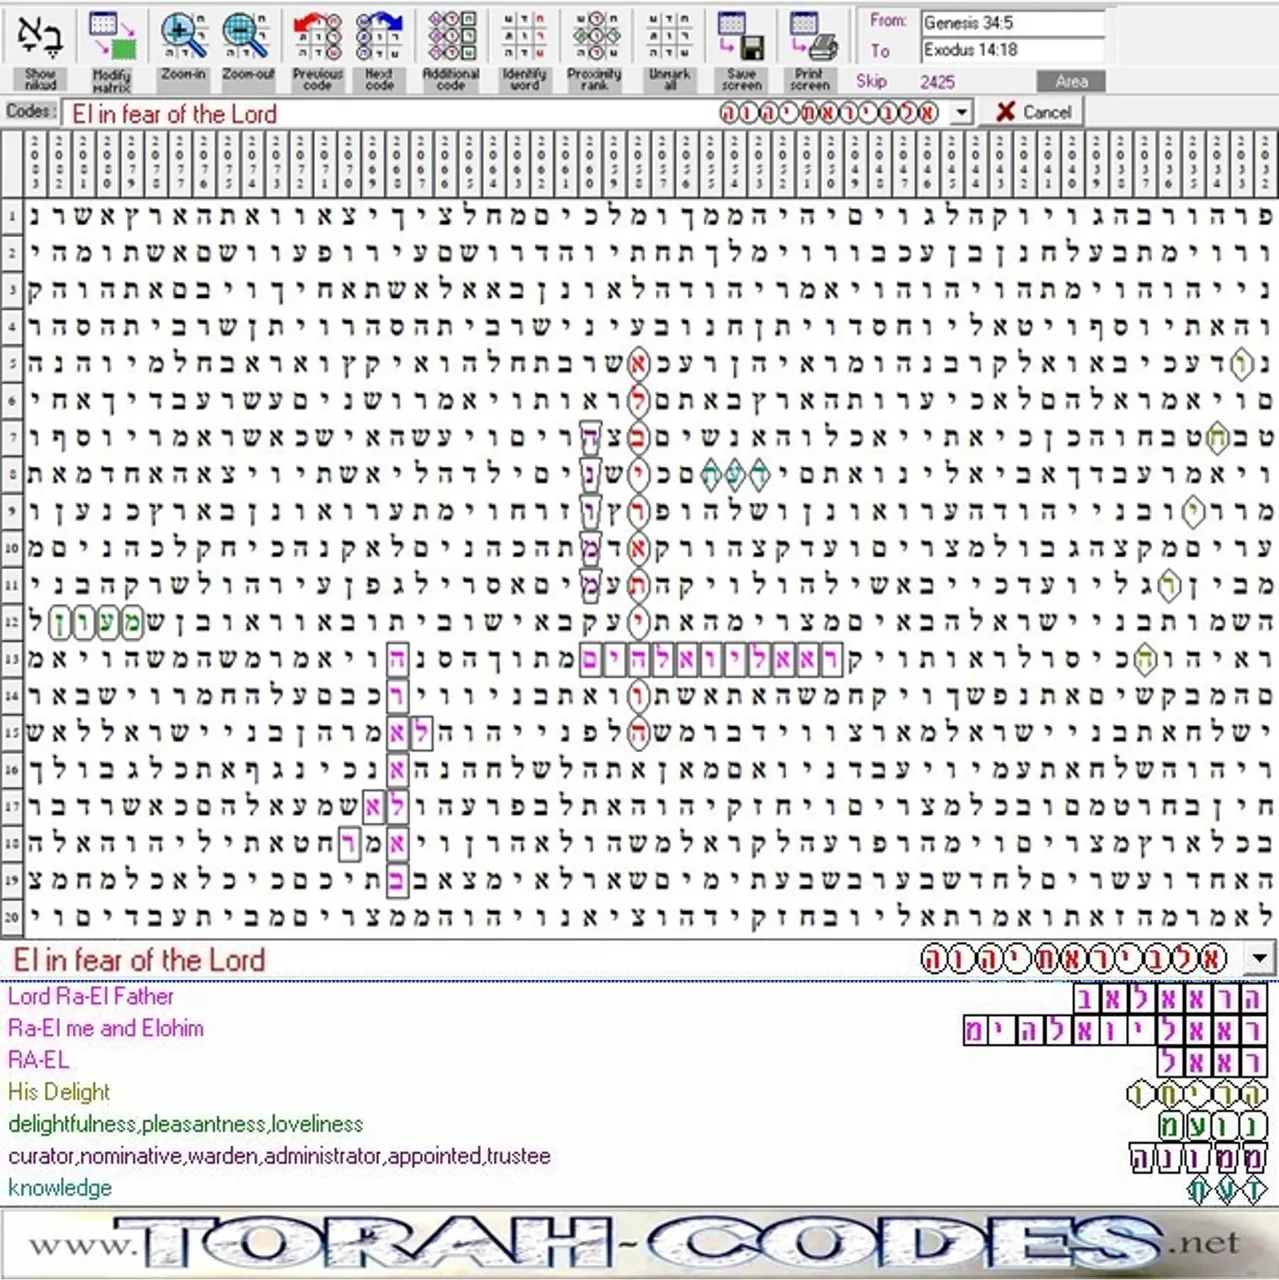Select the Identify word tool
The width and height of the screenshot is (1279, 1280).
click(x=524, y=50)
